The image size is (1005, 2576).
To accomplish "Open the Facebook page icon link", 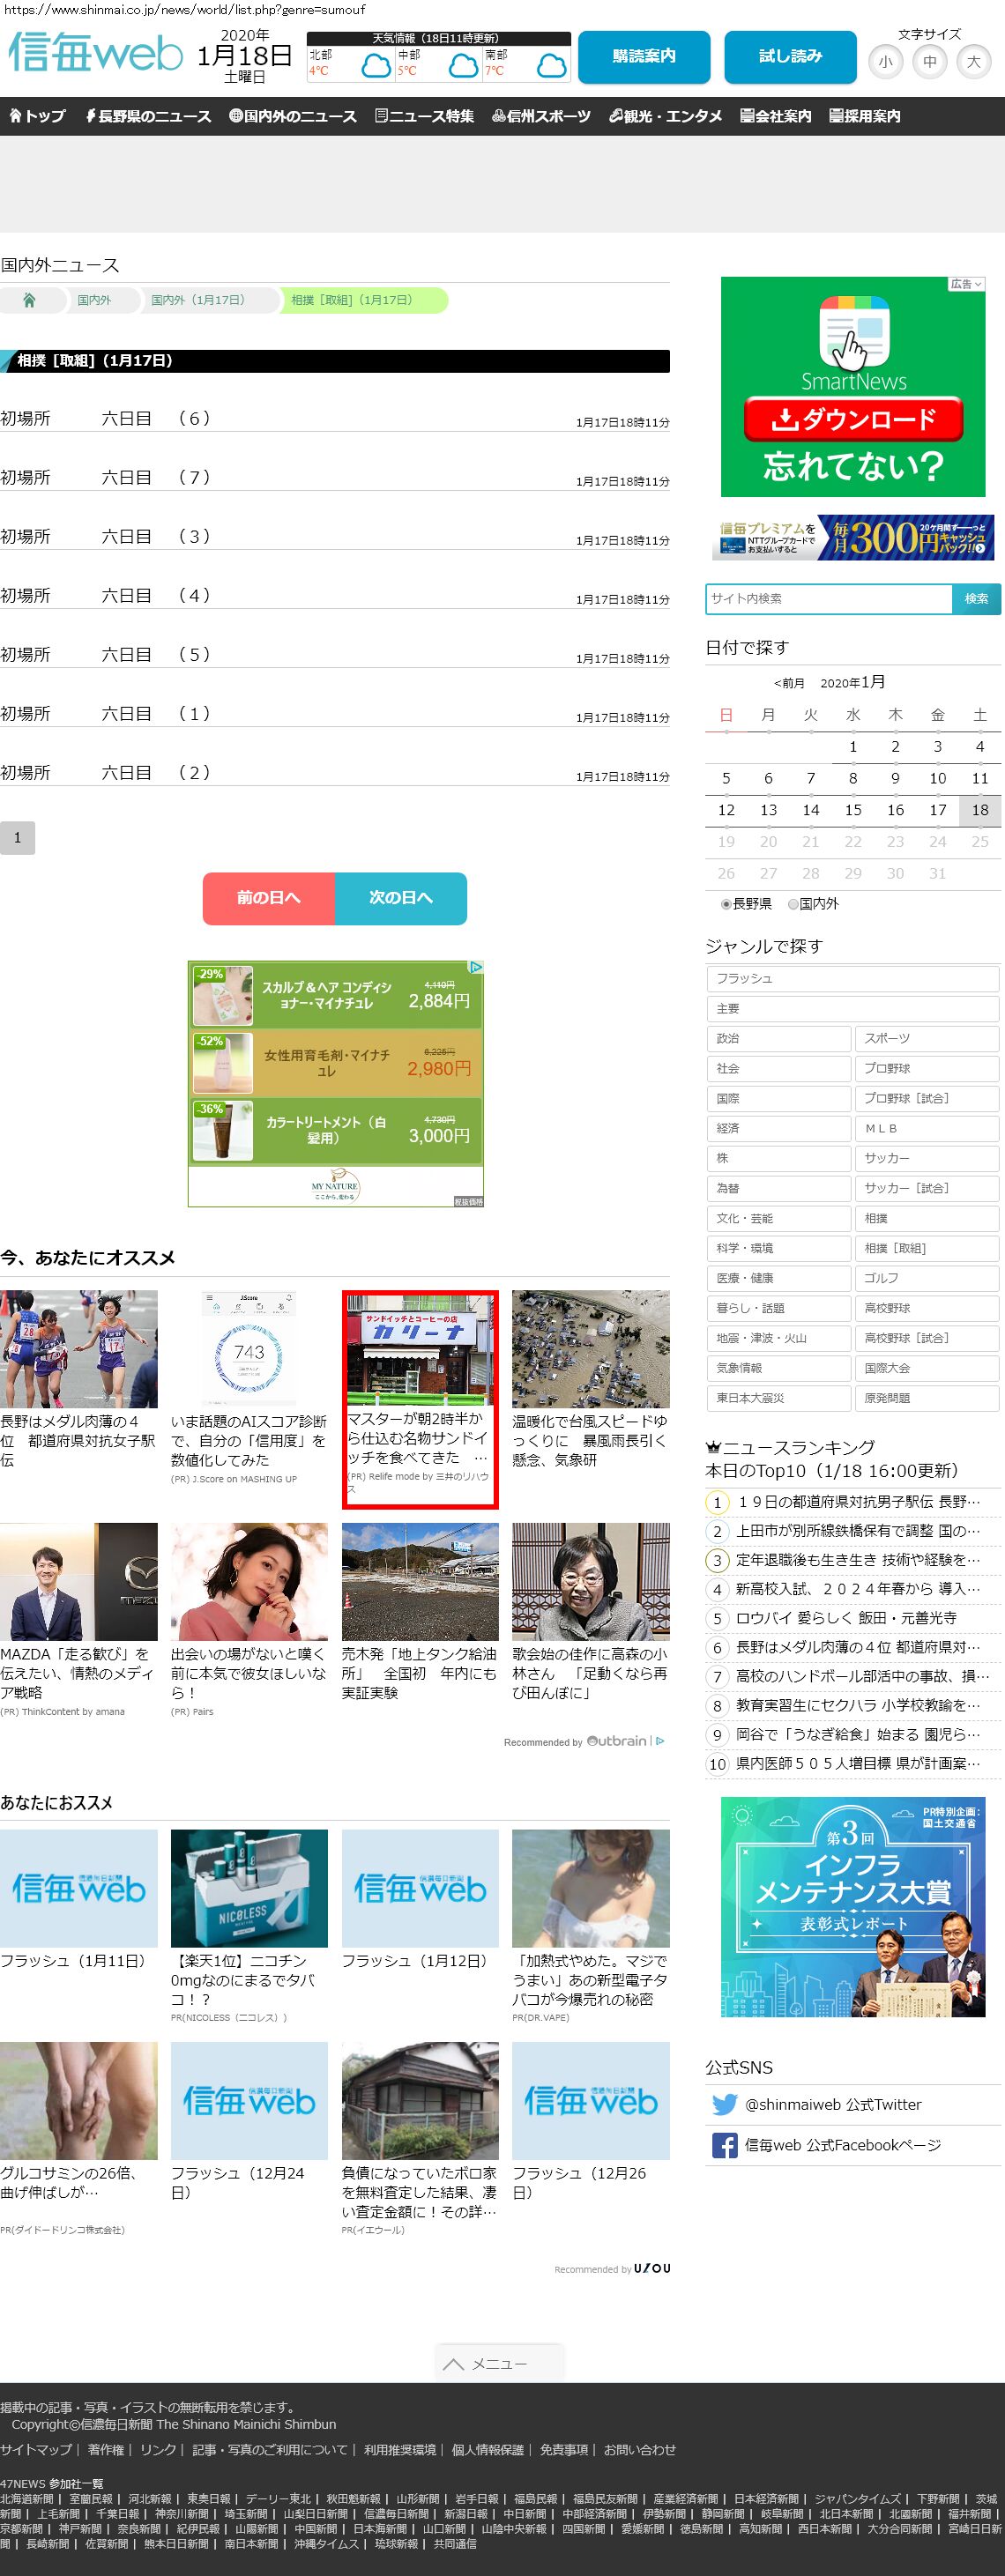I will click(724, 2145).
